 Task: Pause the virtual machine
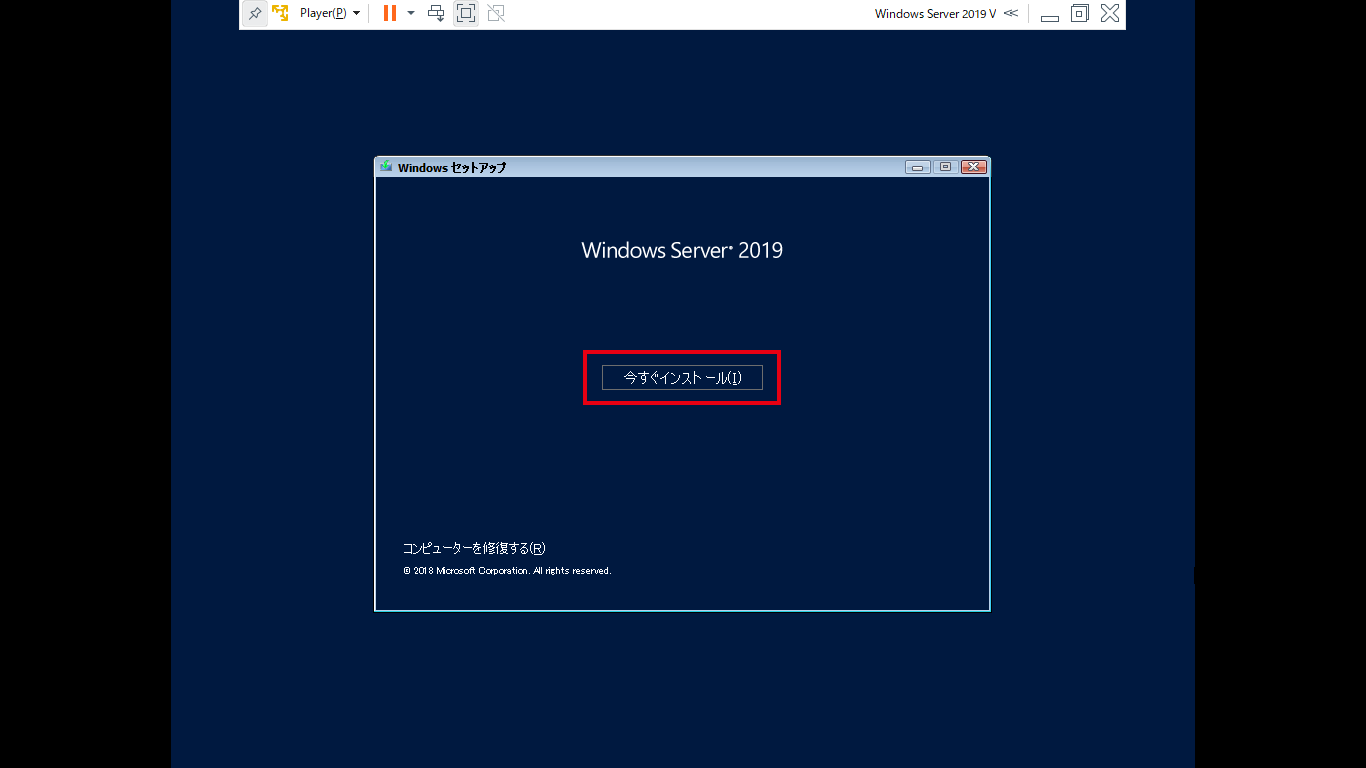point(390,14)
